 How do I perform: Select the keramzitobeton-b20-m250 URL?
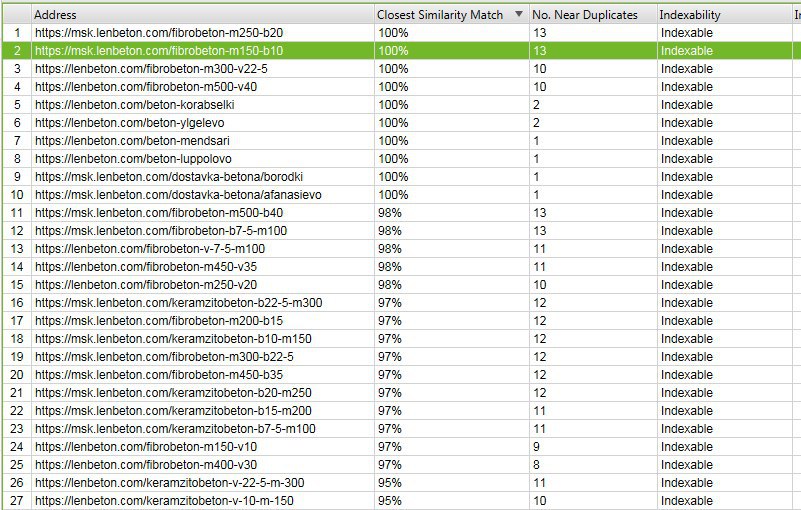(173, 393)
